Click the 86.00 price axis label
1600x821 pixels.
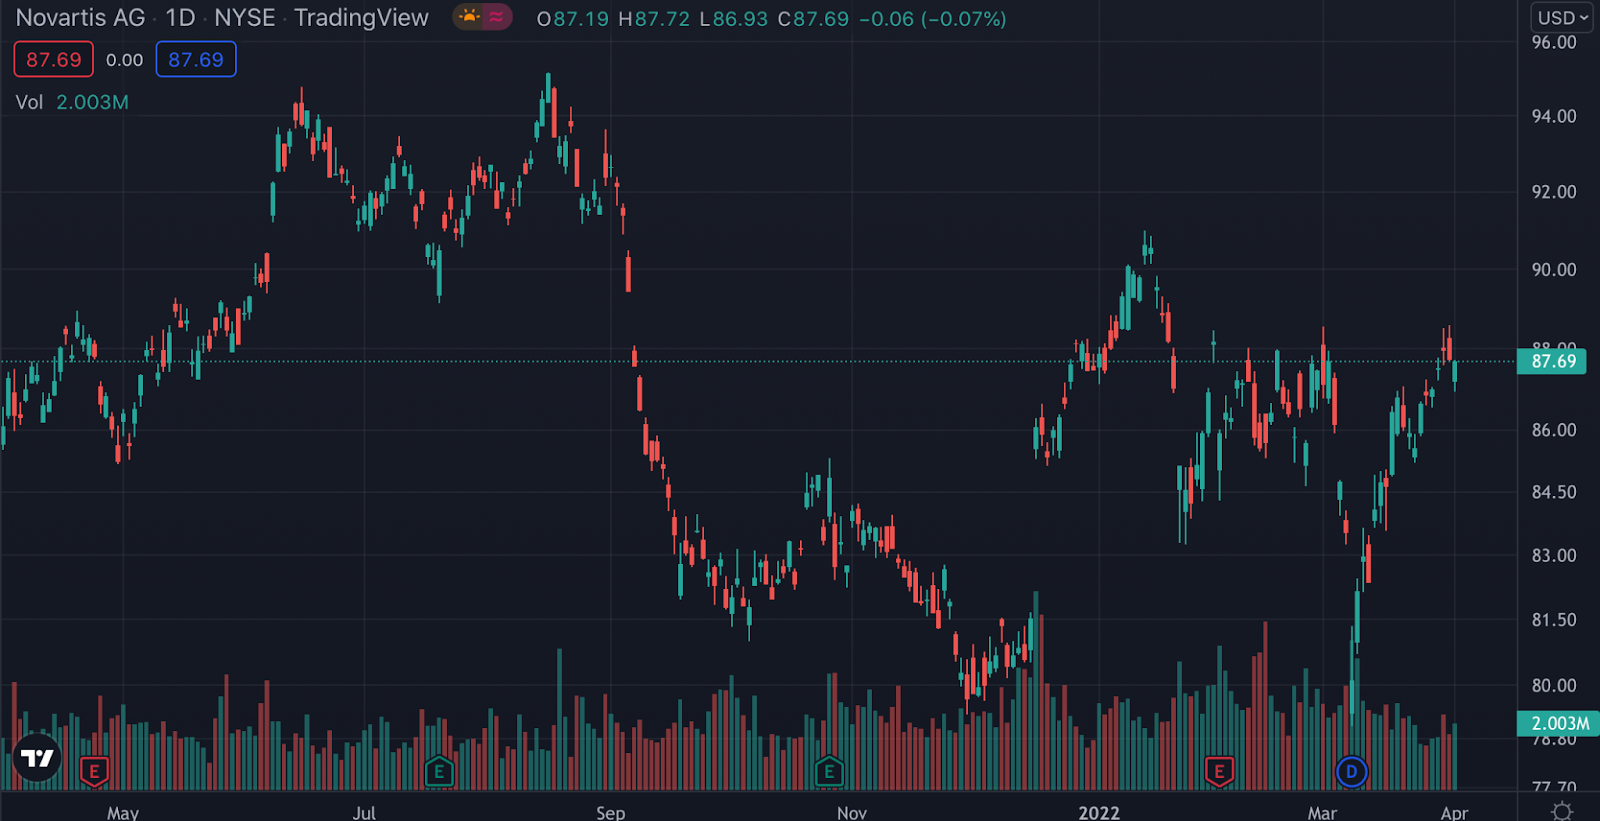[x=1554, y=429]
